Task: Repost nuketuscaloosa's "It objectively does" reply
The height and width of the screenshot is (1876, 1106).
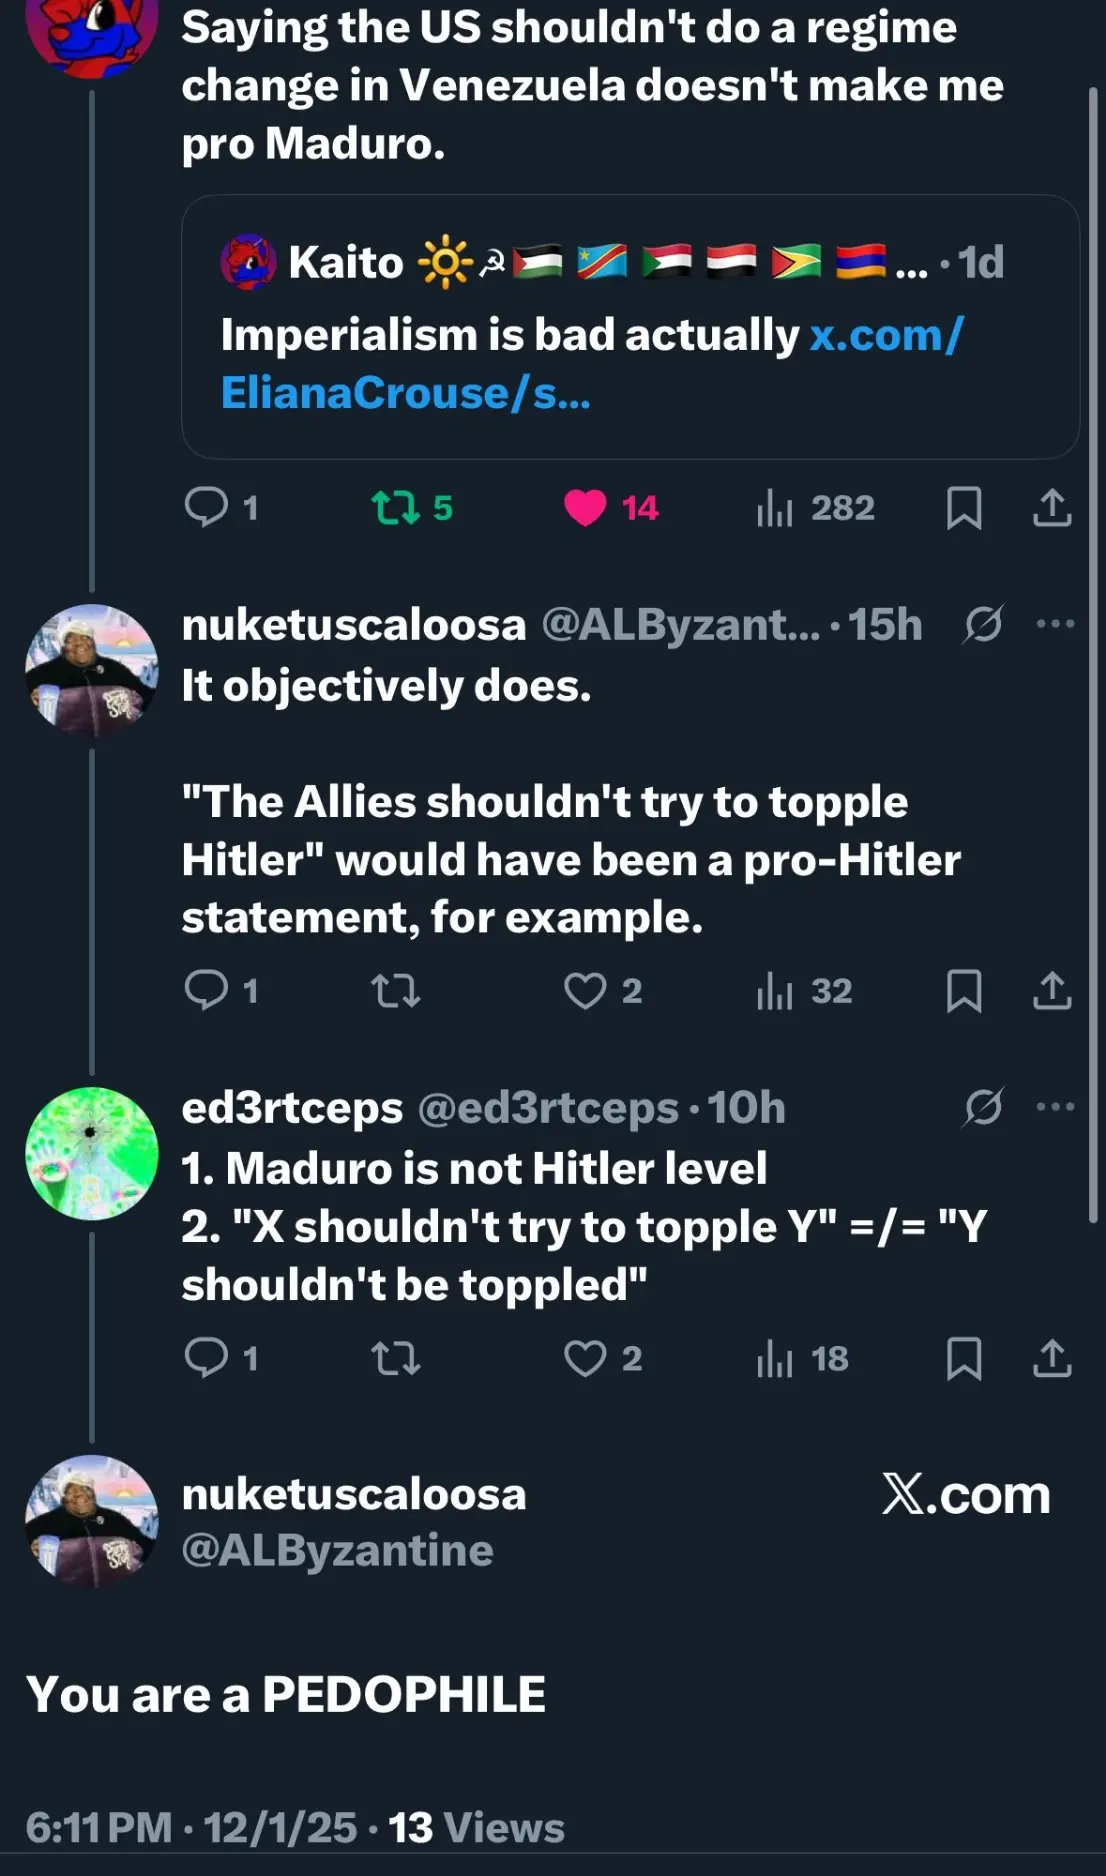Action: (396, 991)
